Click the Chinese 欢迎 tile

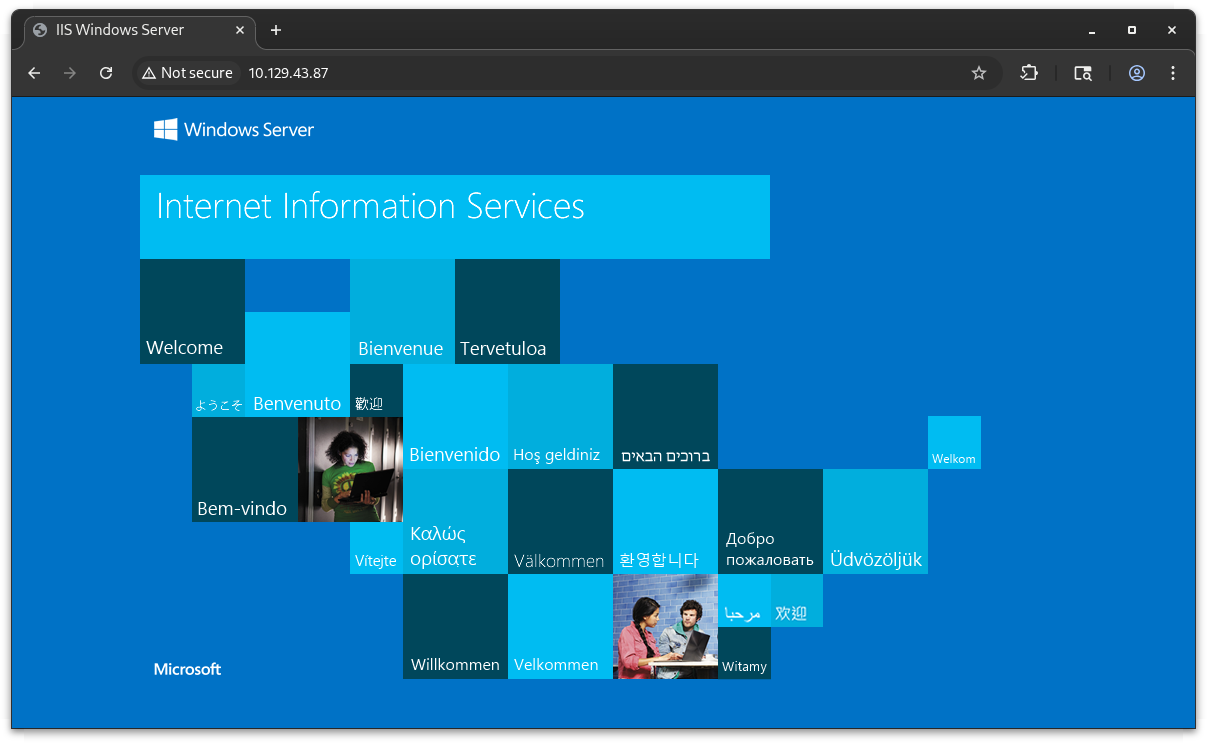click(x=797, y=600)
